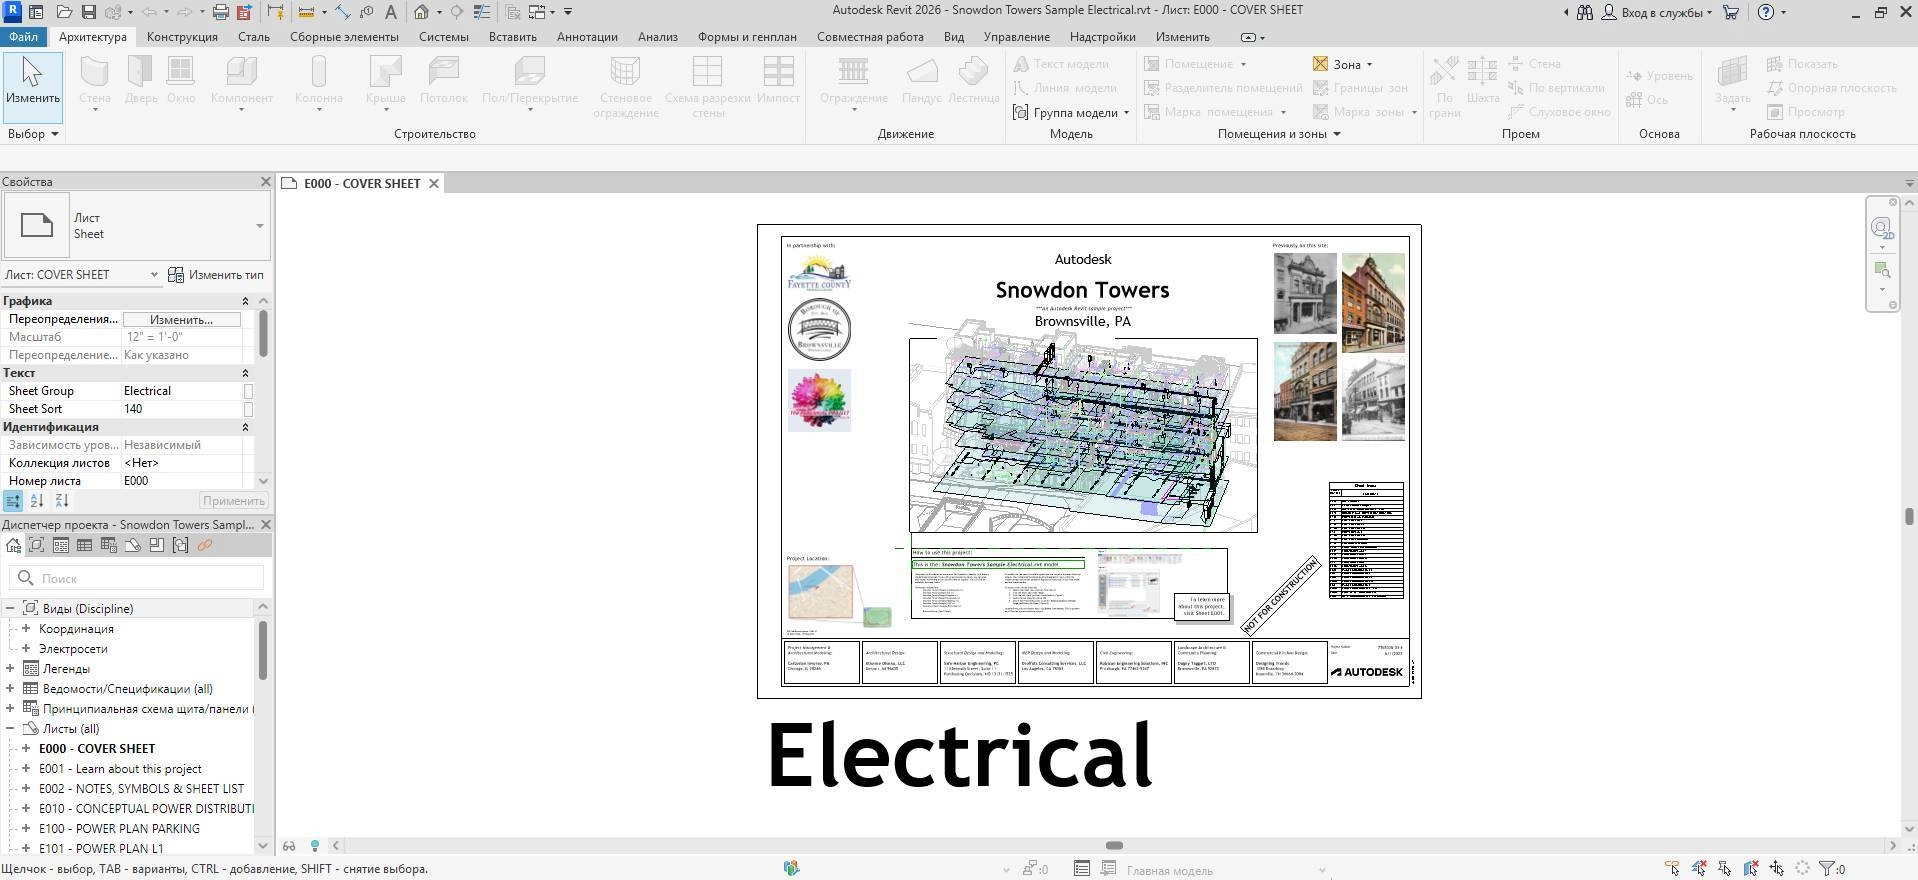The image size is (1918, 880).
Task: Click the Properties palette scrollbar thumb
Action: click(x=263, y=333)
